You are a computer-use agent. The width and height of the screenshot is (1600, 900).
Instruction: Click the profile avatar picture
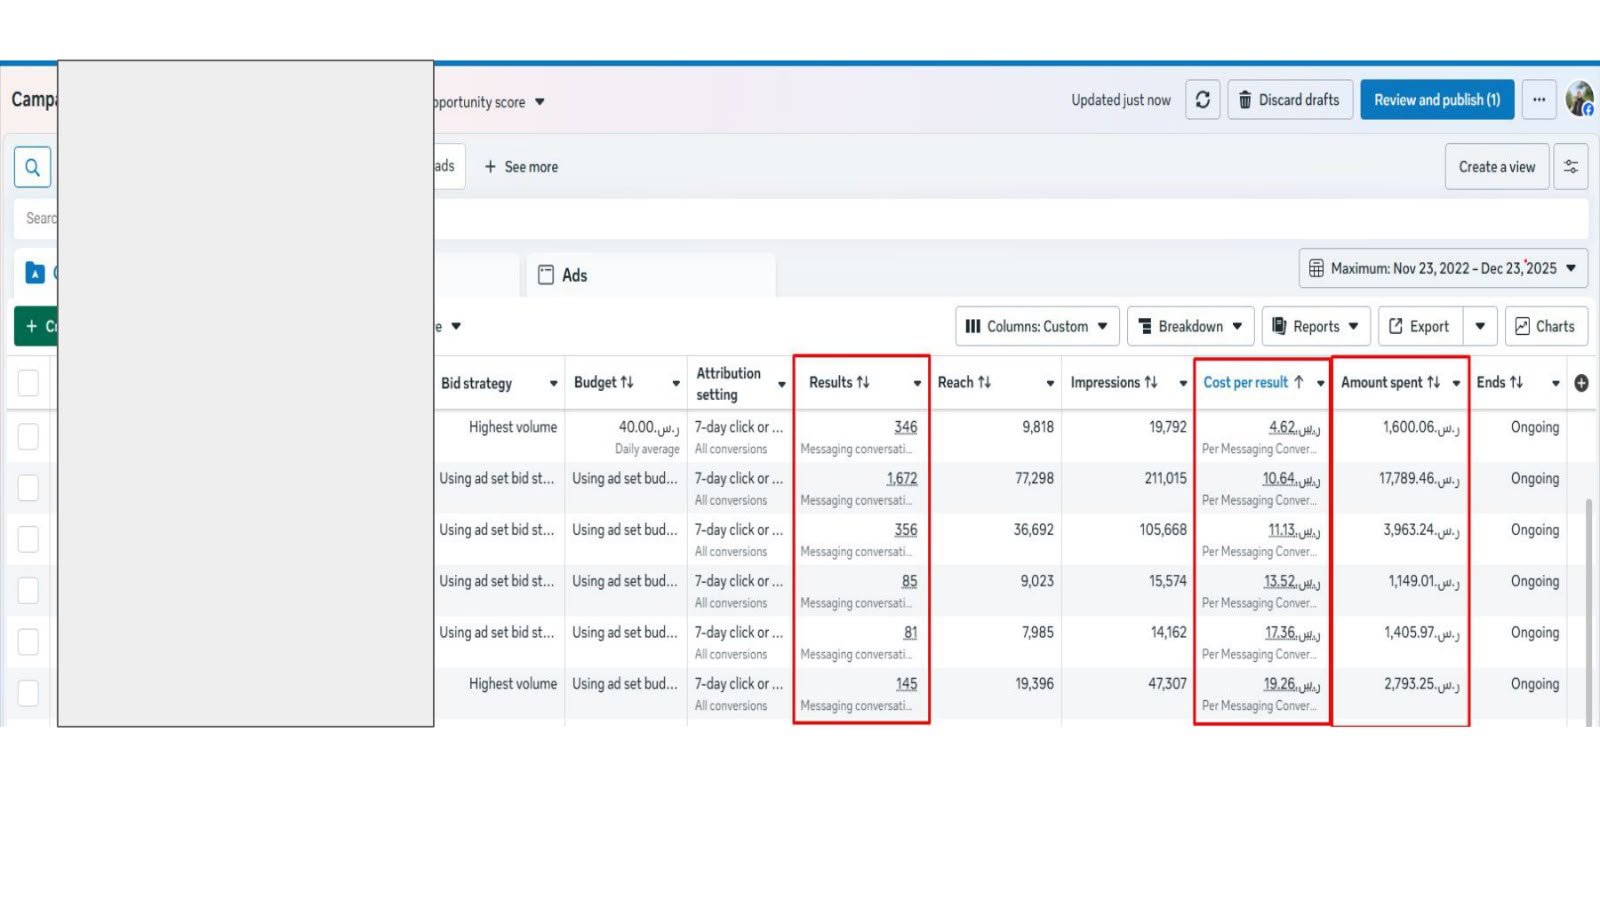[x=1580, y=99]
